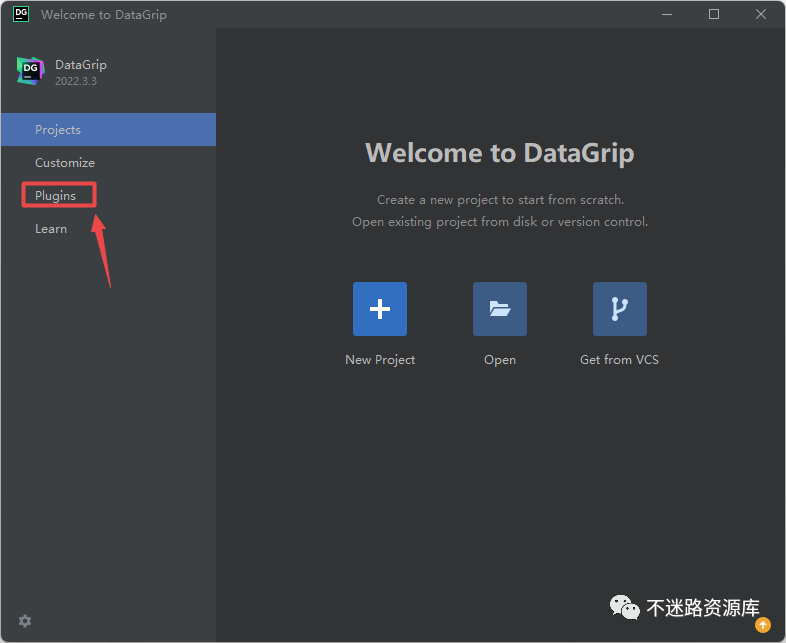
Task: Click the DataGrip logo in sidebar
Action: click(31, 71)
